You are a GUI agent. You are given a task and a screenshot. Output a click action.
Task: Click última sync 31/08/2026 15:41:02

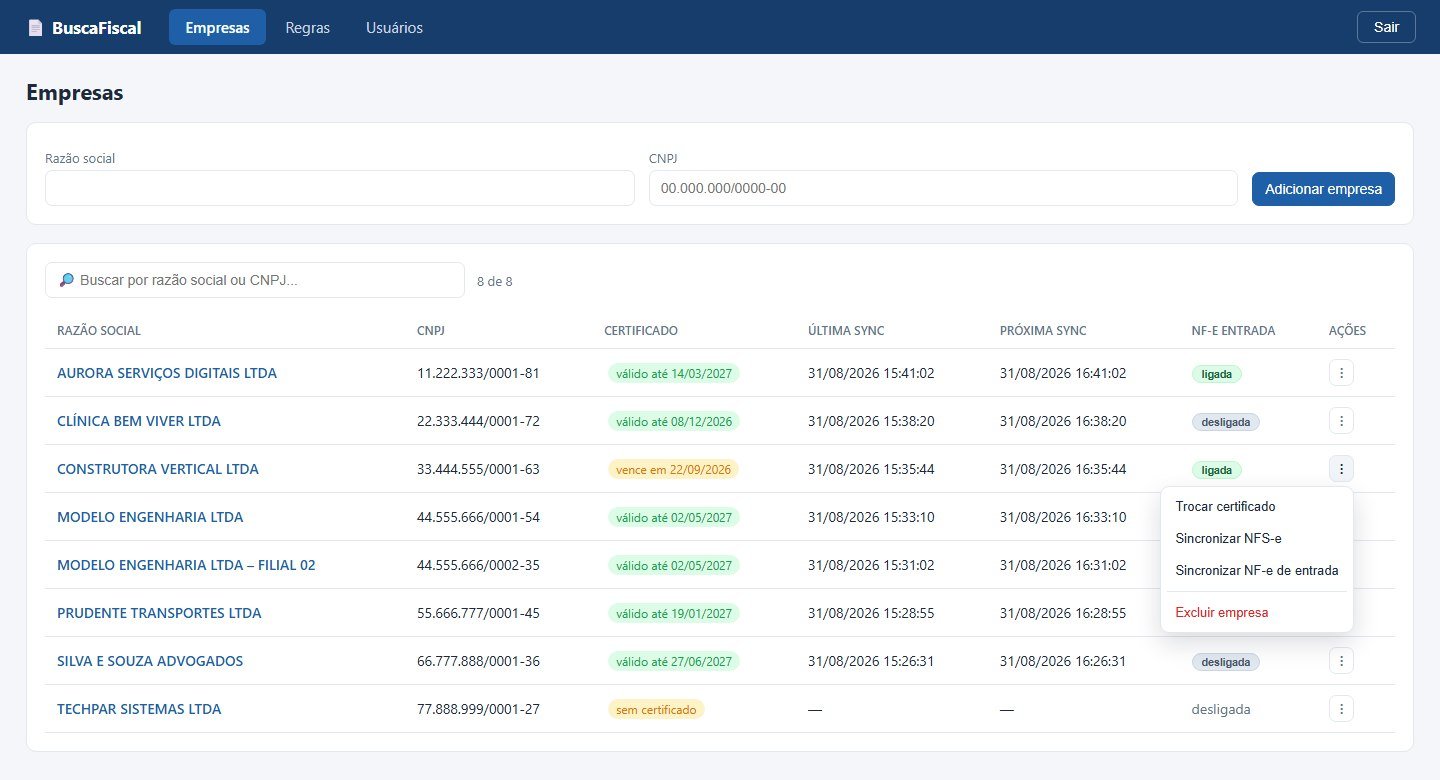tap(871, 373)
